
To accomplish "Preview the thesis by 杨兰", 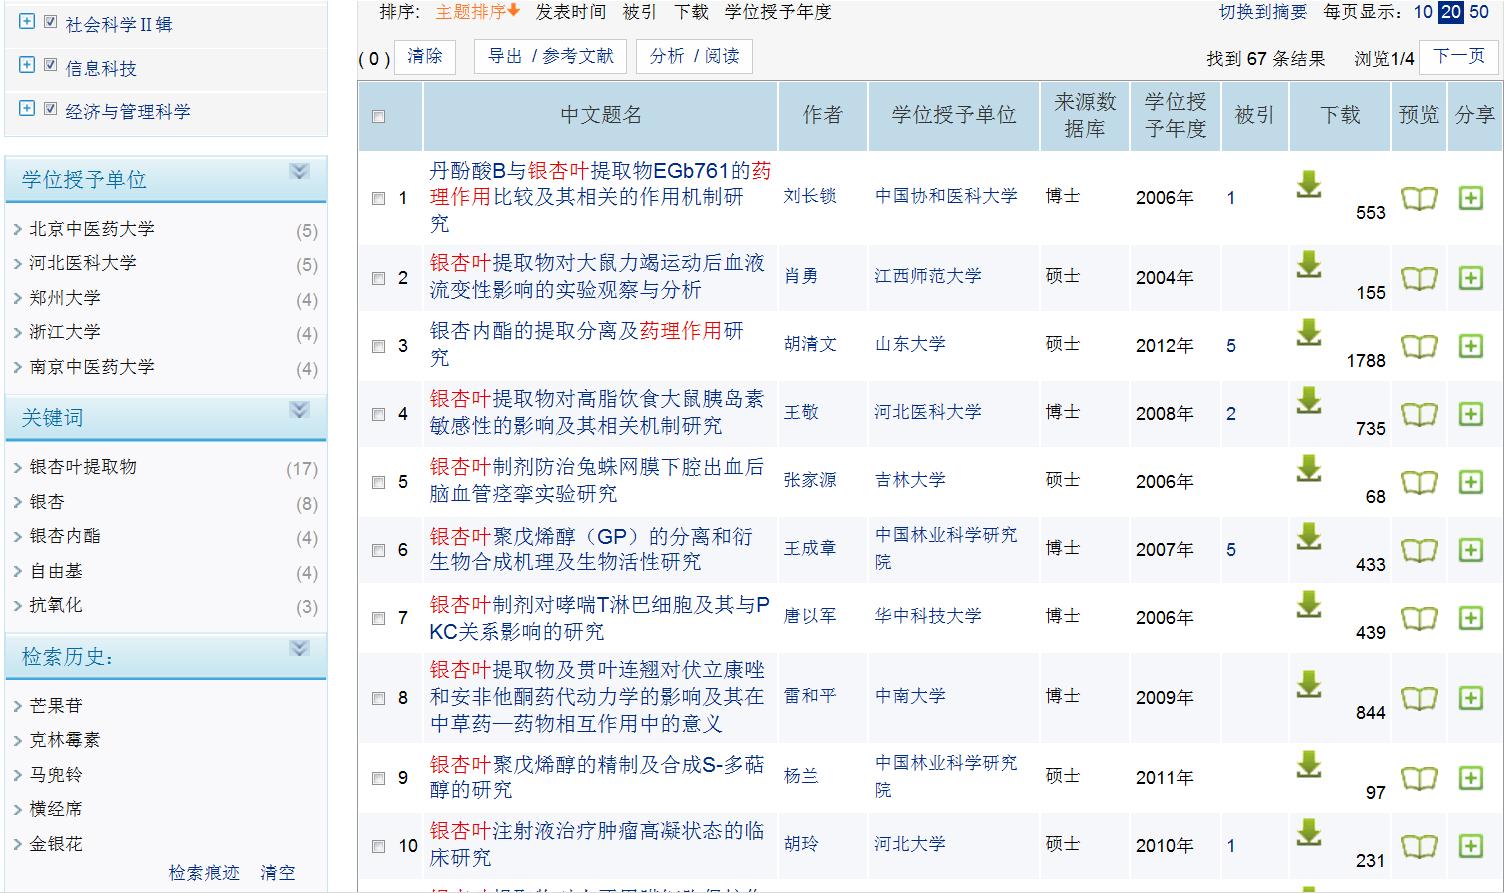I will pos(1418,778).
